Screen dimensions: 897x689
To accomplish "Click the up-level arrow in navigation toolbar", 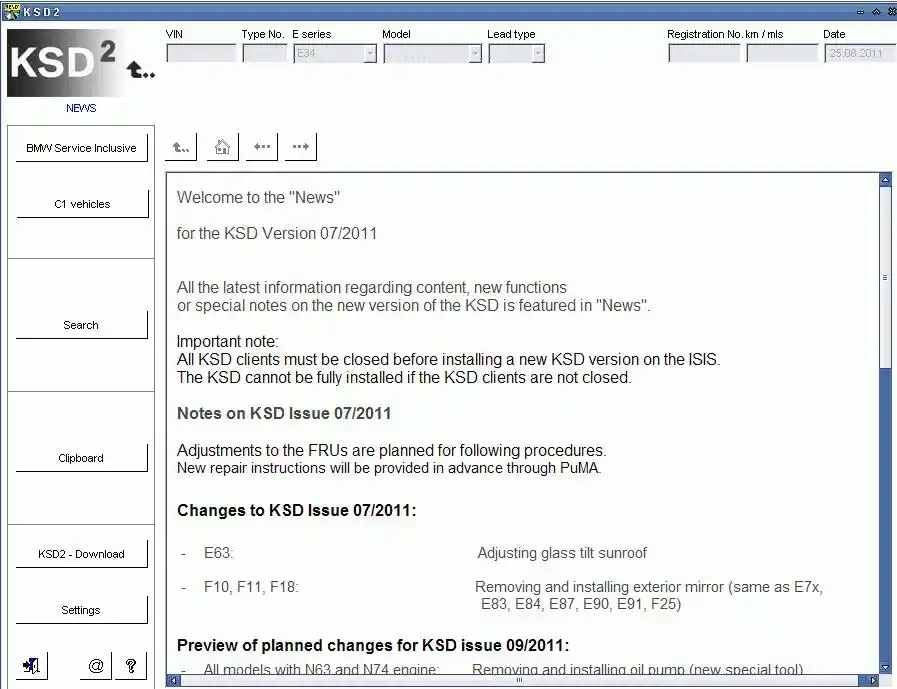I will point(181,147).
